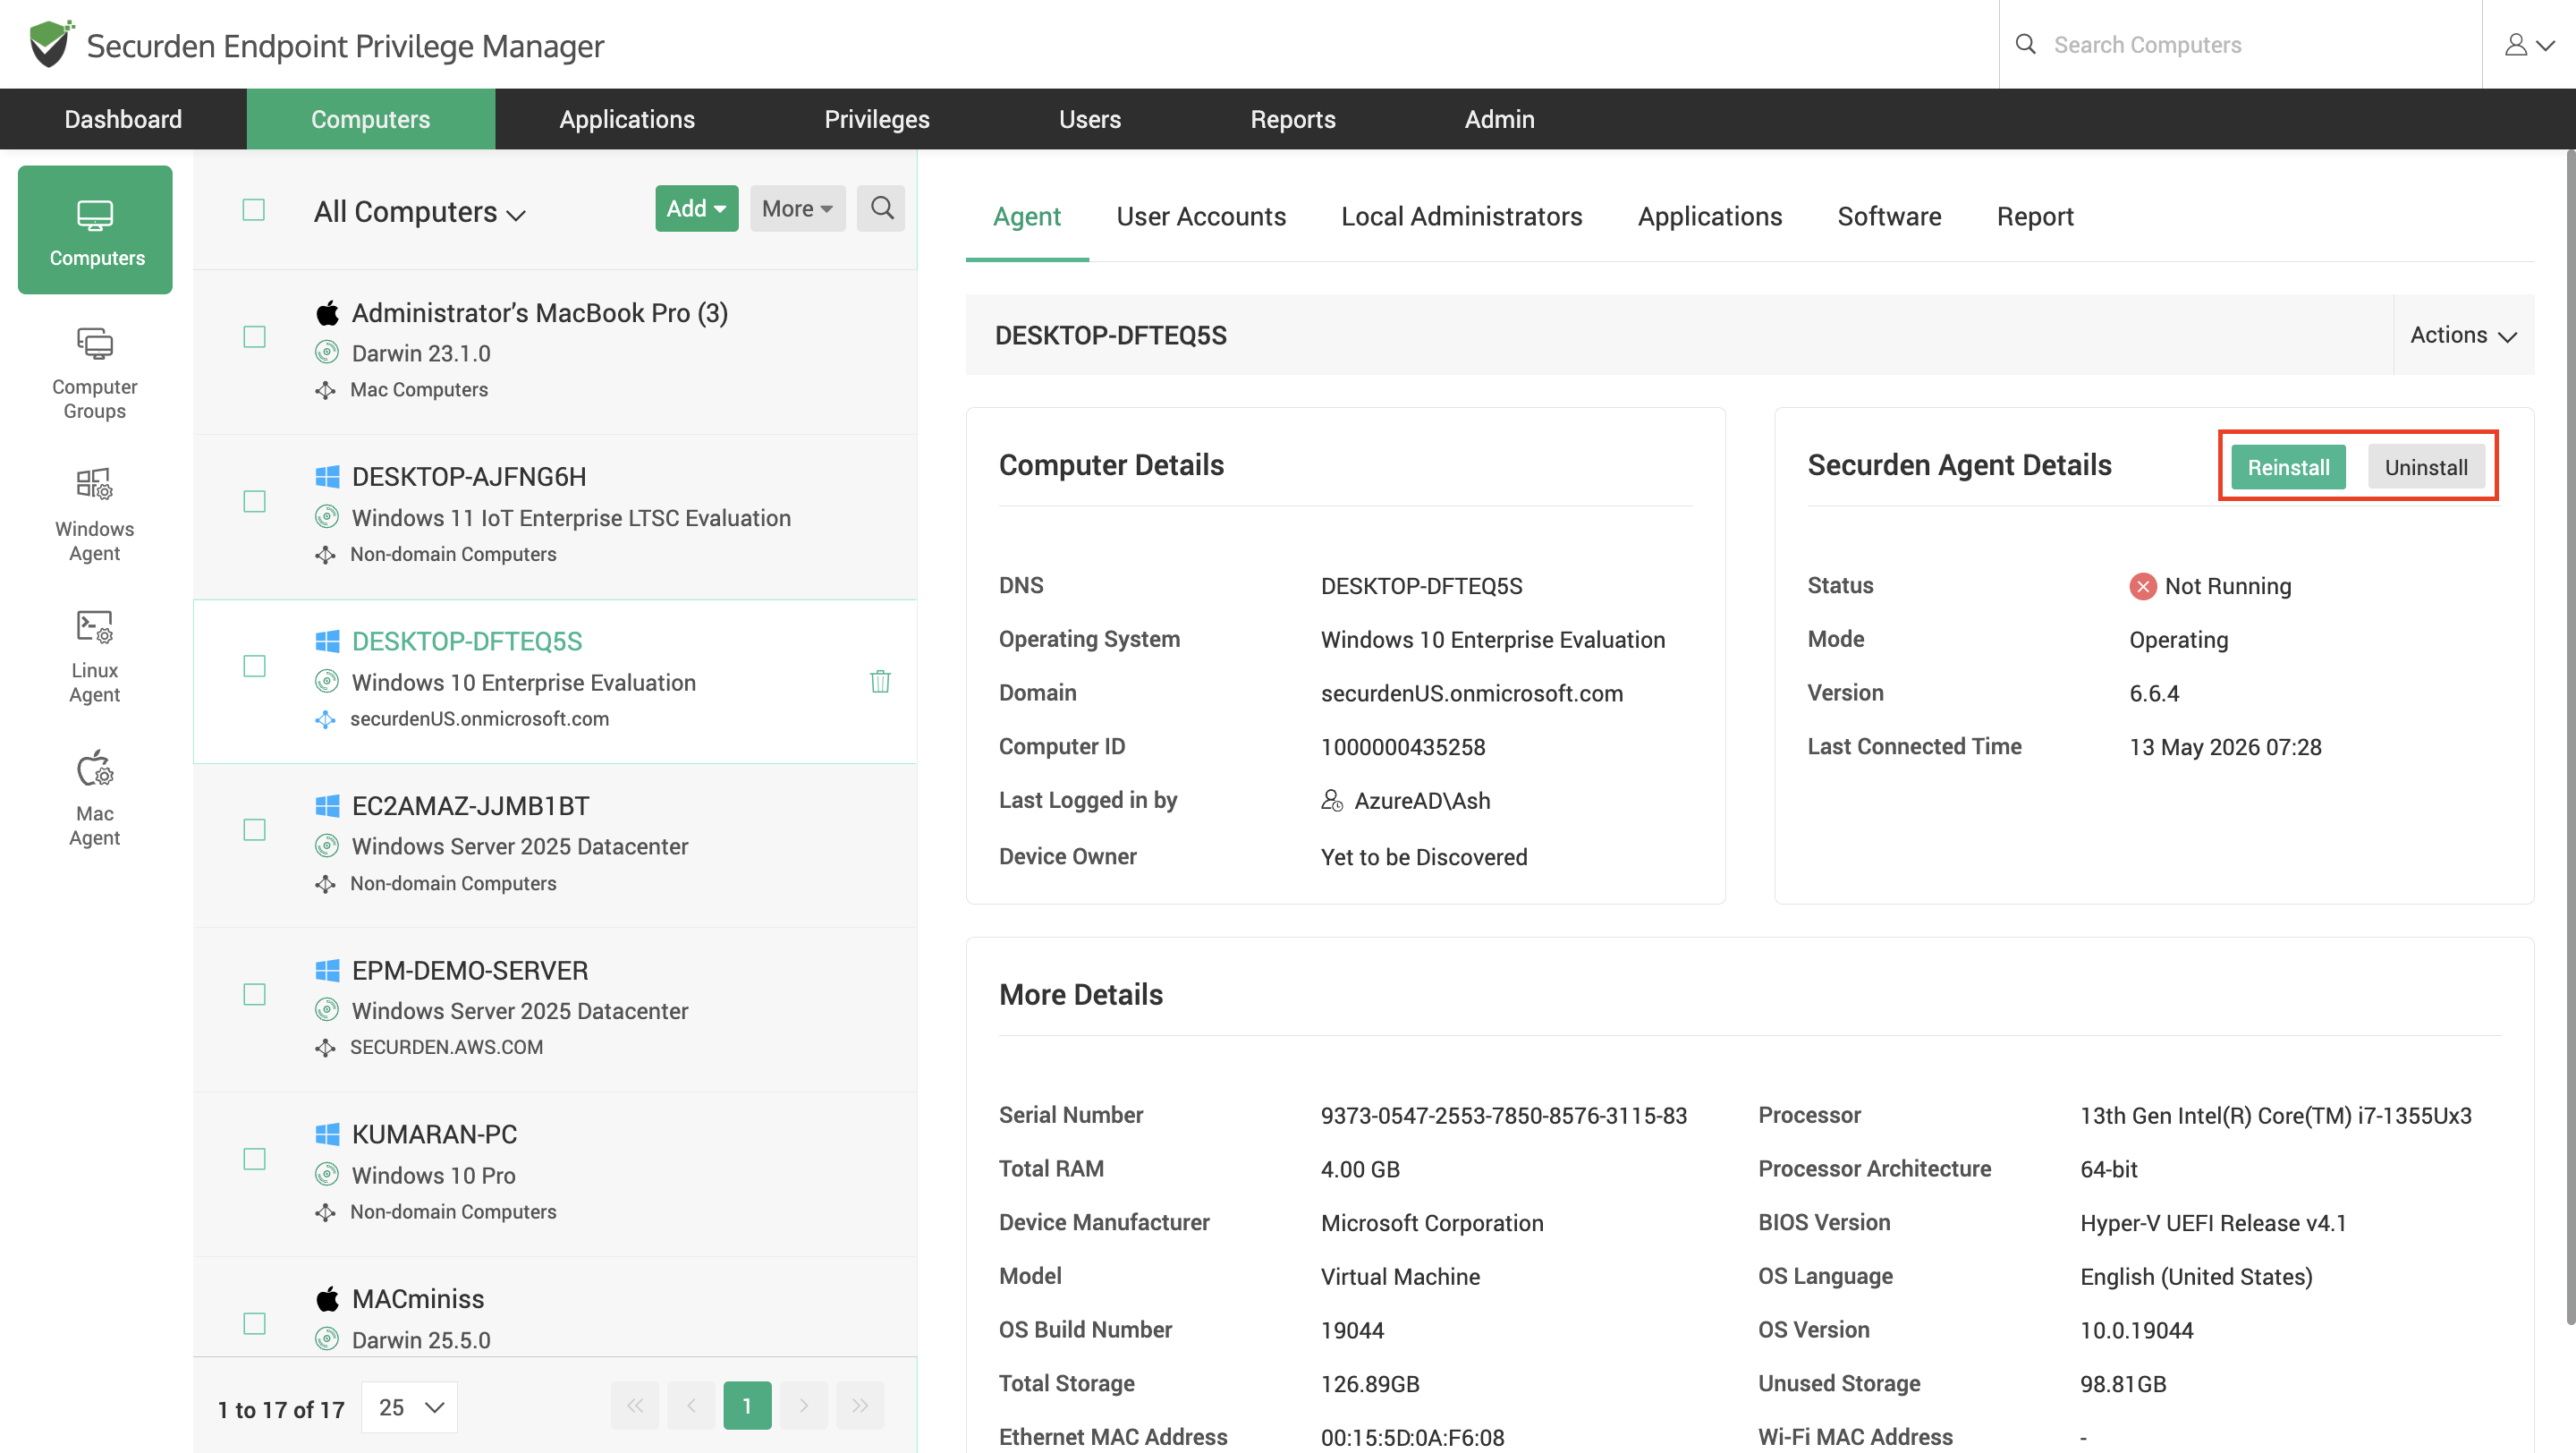
Task: Check the EC2AMAZ-JJMB1BT checkbox
Action: point(255,830)
